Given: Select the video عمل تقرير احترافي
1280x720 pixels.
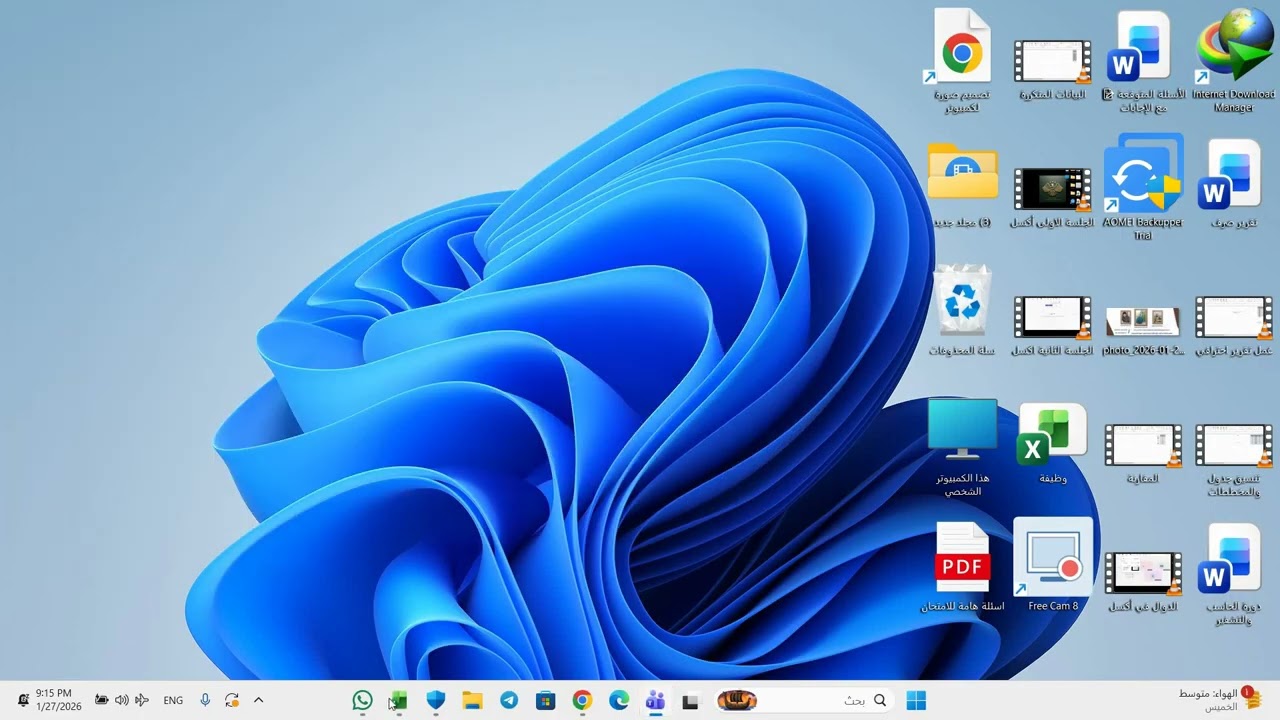Looking at the screenshot, I should [1233, 325].
